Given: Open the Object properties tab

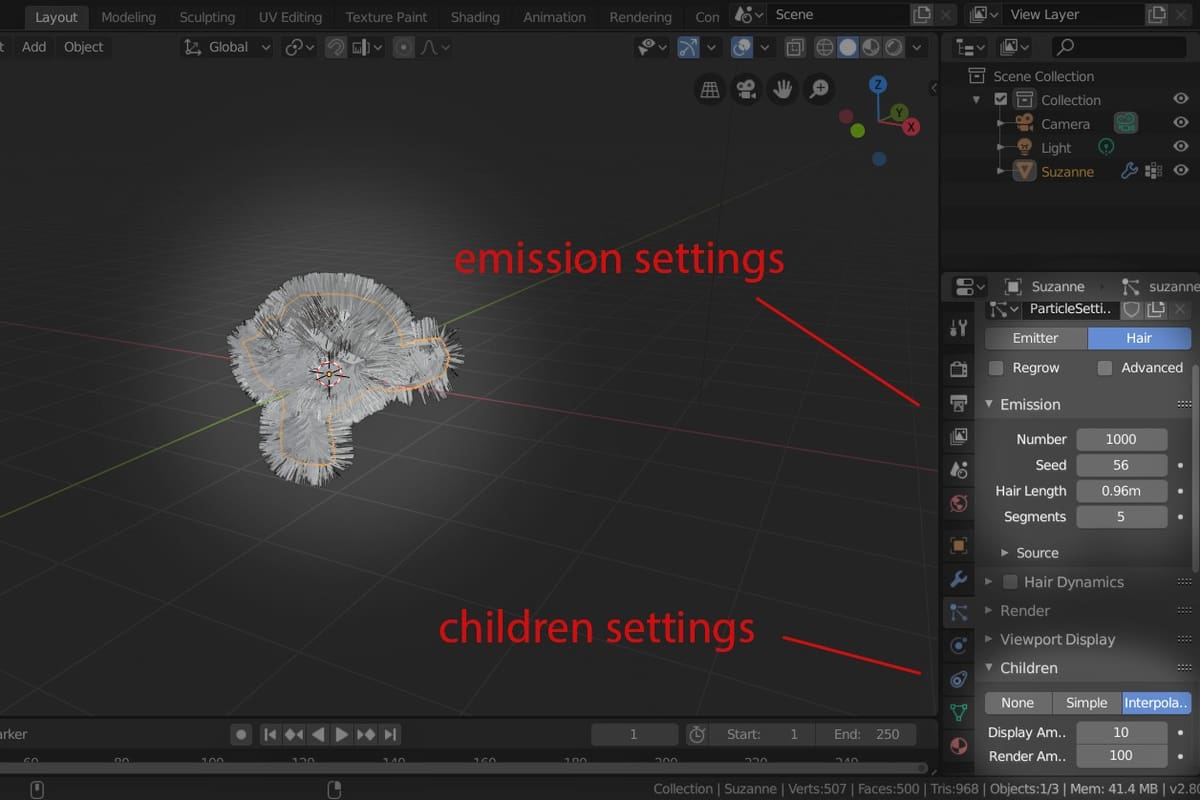Looking at the screenshot, I should coord(958,545).
